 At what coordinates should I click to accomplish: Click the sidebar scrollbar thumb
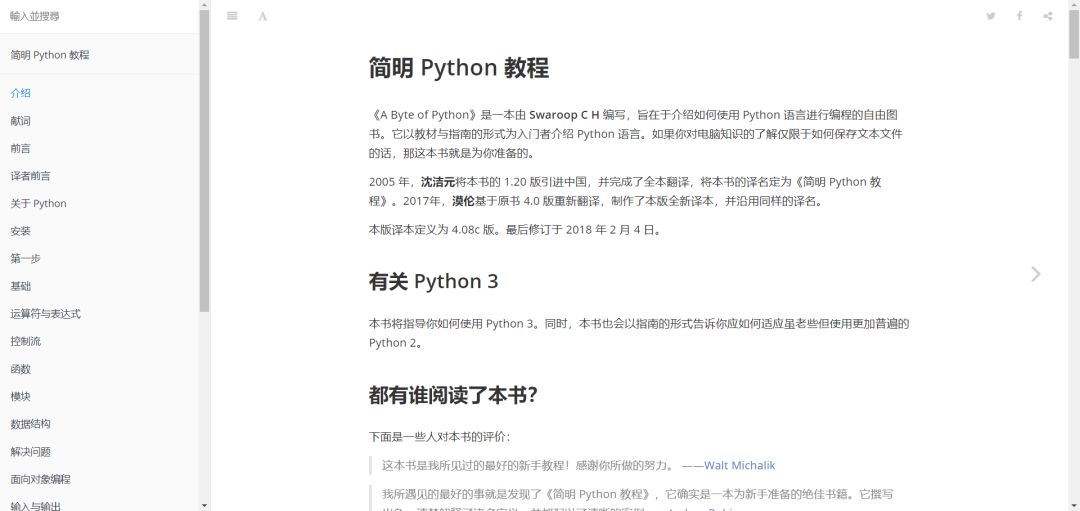[x=205, y=160]
